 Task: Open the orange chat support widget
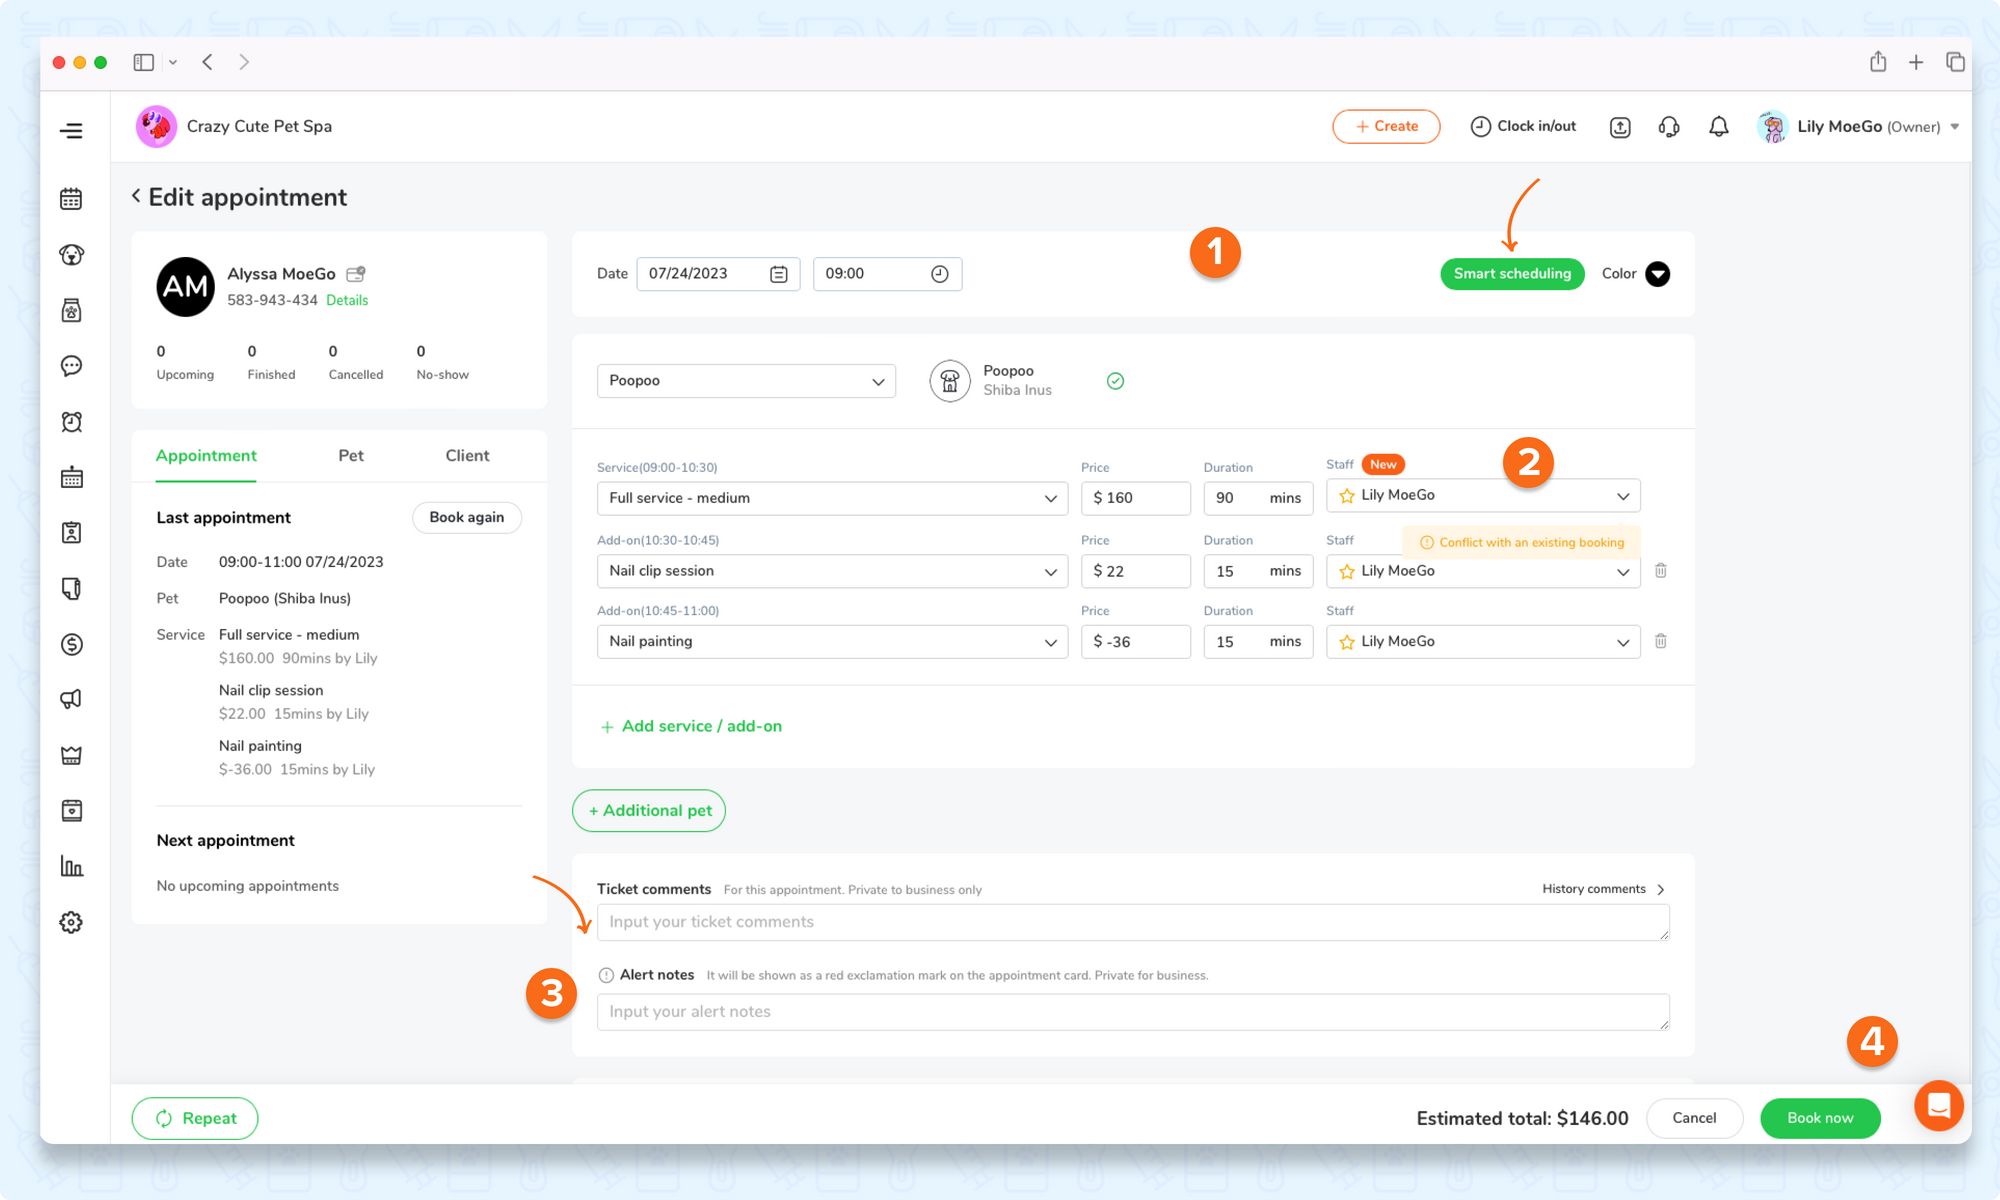1938,1105
